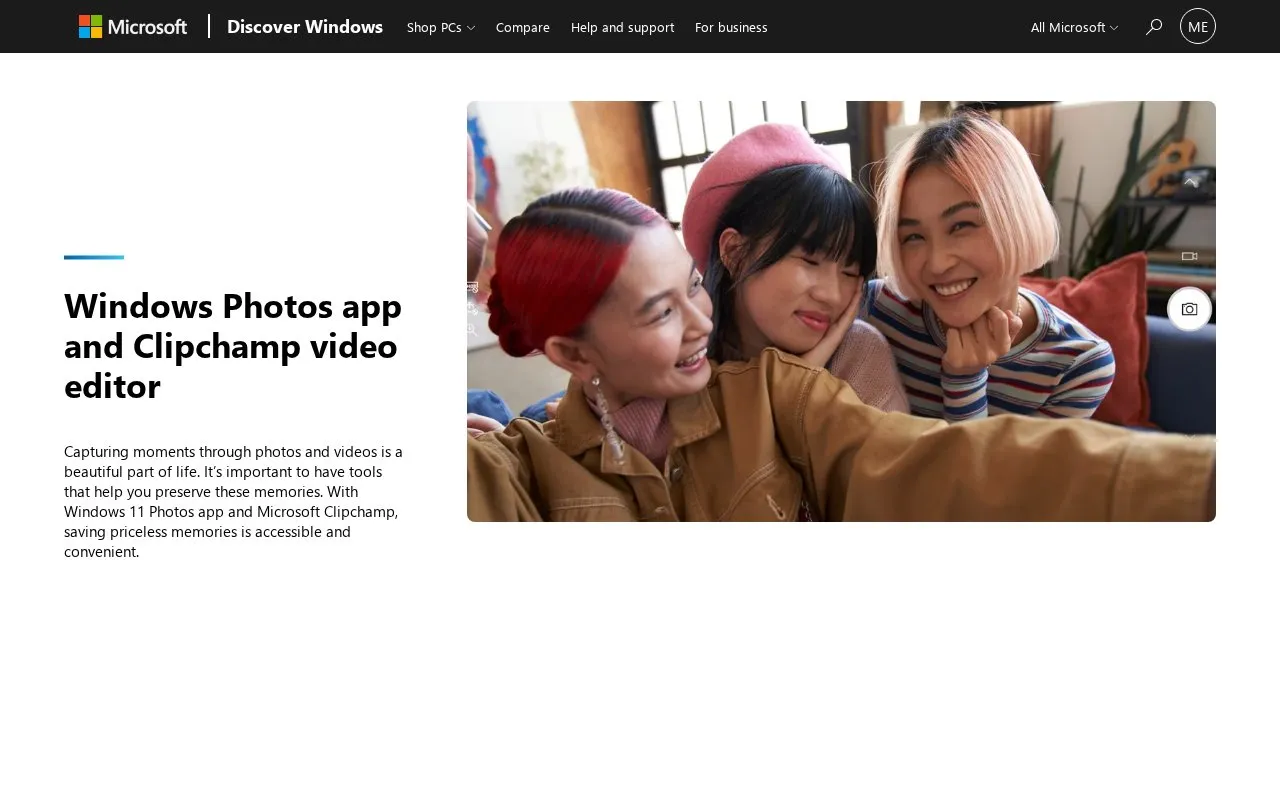
Task: Open the search magnifier icon
Action: tap(1154, 27)
